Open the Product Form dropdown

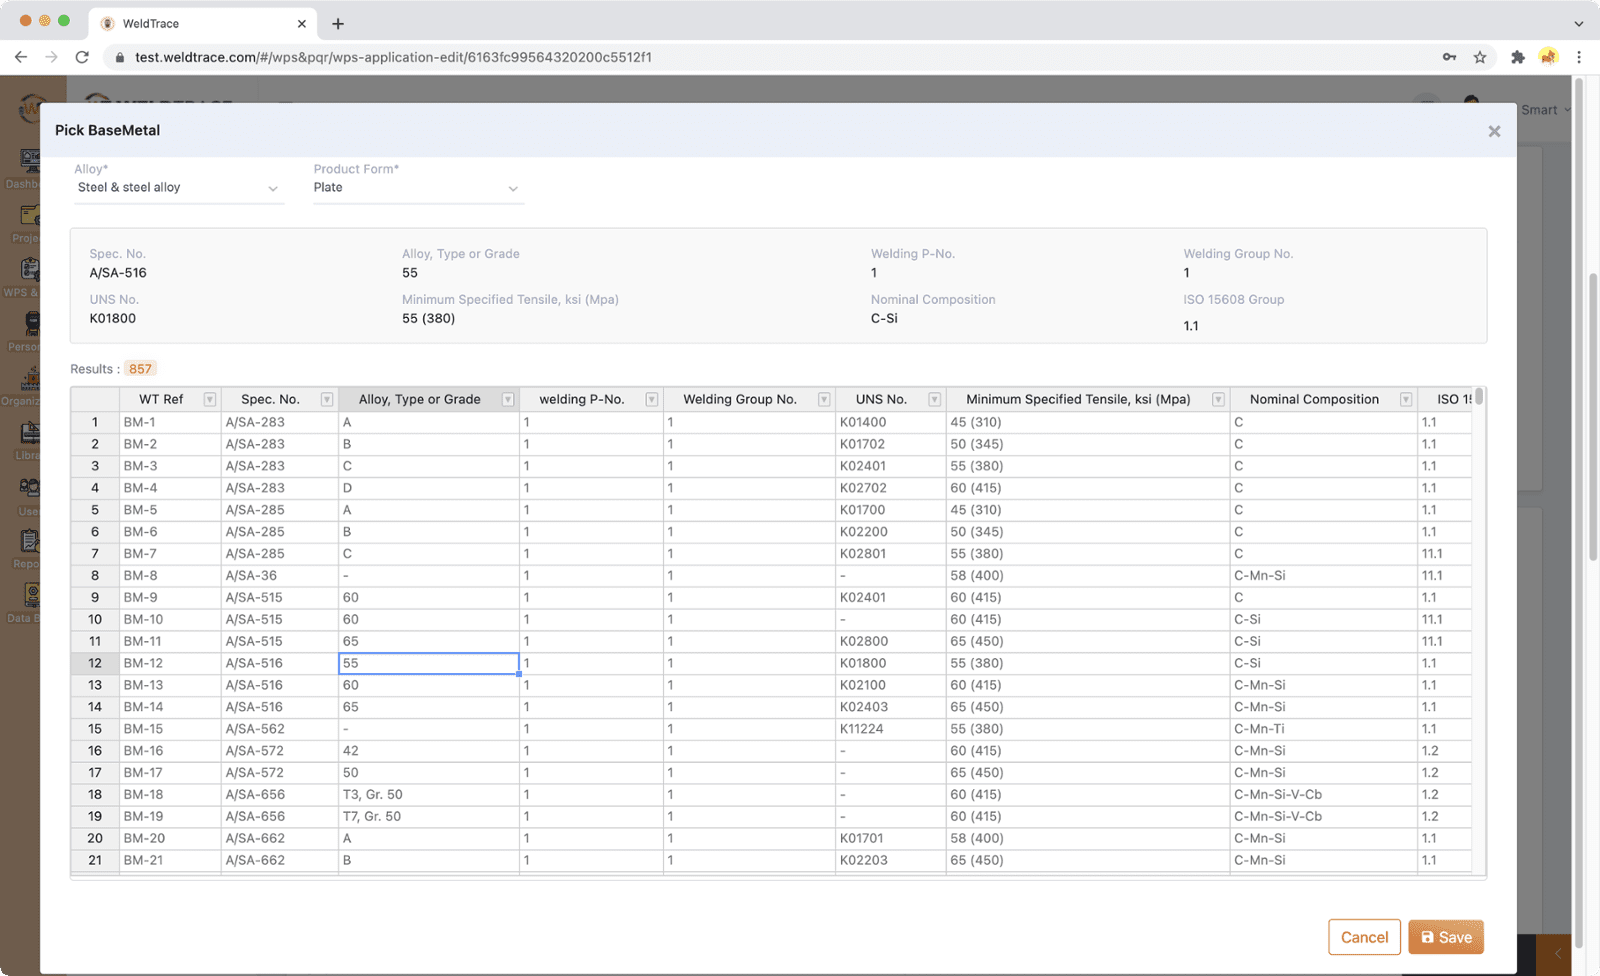[x=418, y=188]
